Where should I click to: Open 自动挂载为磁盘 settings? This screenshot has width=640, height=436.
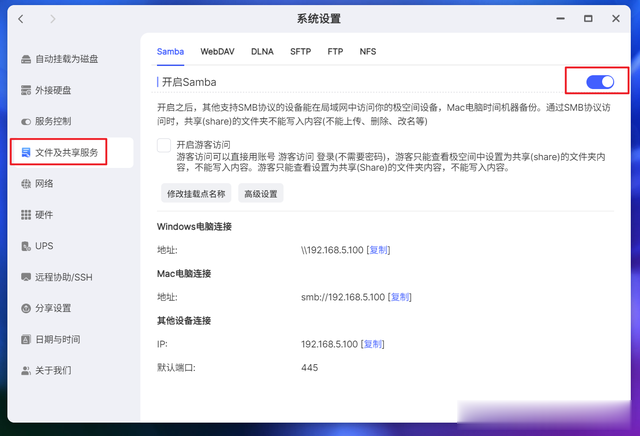tap(67, 59)
